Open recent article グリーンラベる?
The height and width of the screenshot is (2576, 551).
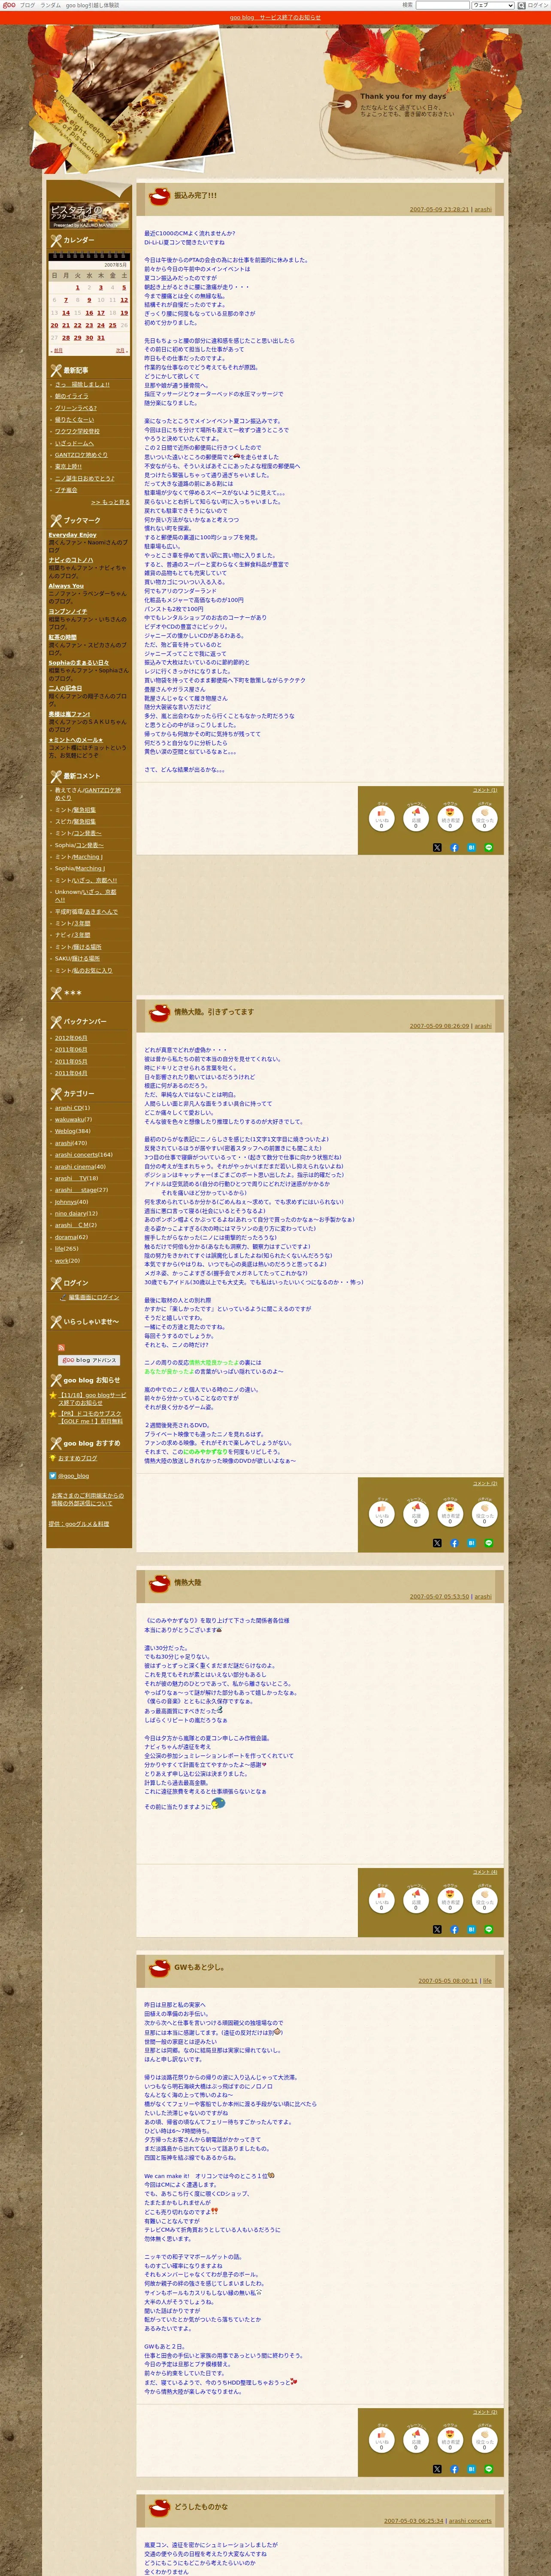point(76,408)
